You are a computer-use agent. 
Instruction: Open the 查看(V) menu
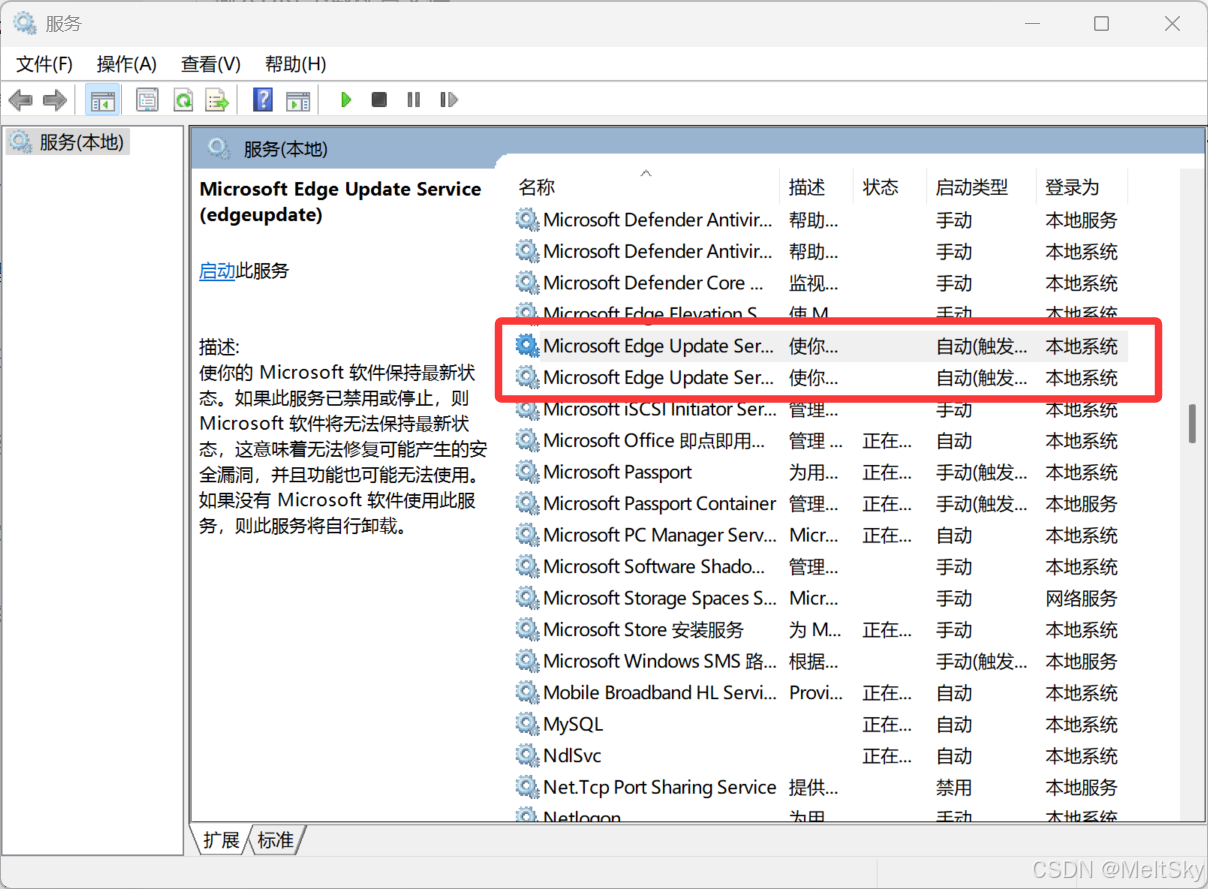click(x=211, y=64)
